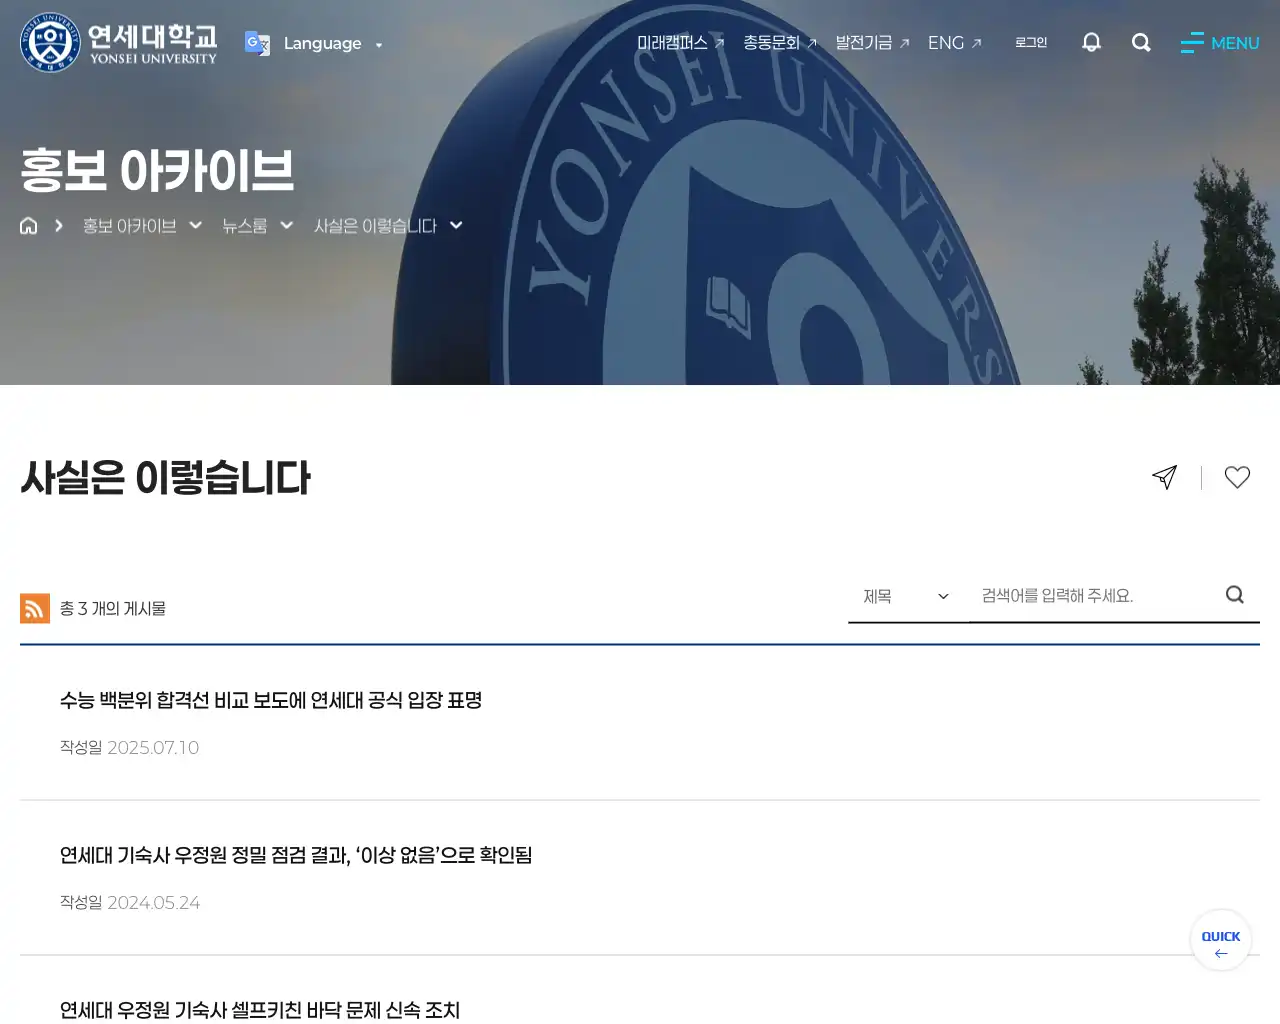Viewport: 1280px width, 1024px height.
Task: Open the 미래캠퍼스 link
Action: tap(681, 43)
